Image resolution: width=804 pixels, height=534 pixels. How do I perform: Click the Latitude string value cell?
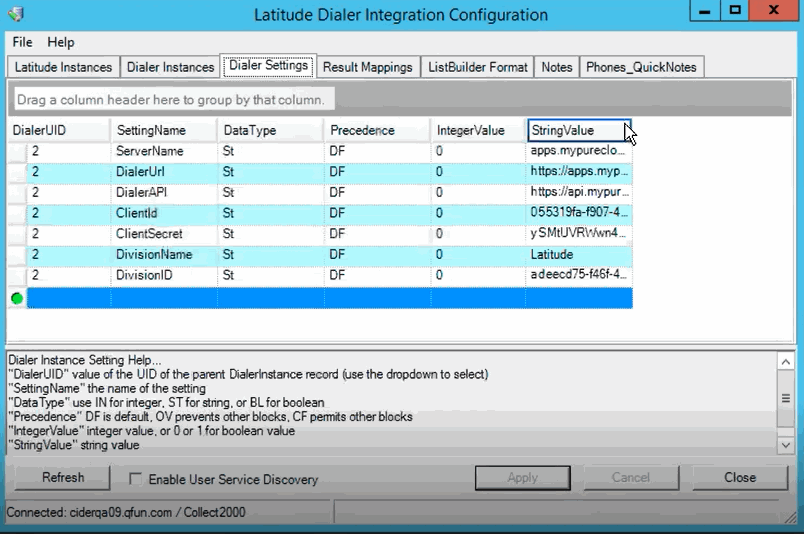point(579,254)
